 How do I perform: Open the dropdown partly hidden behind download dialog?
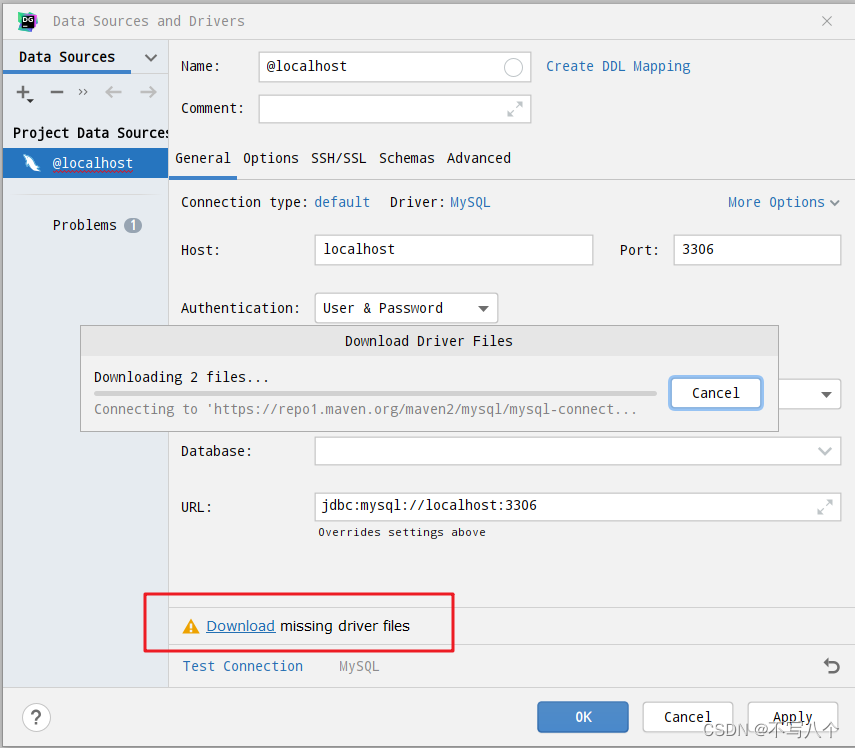[x=826, y=394]
